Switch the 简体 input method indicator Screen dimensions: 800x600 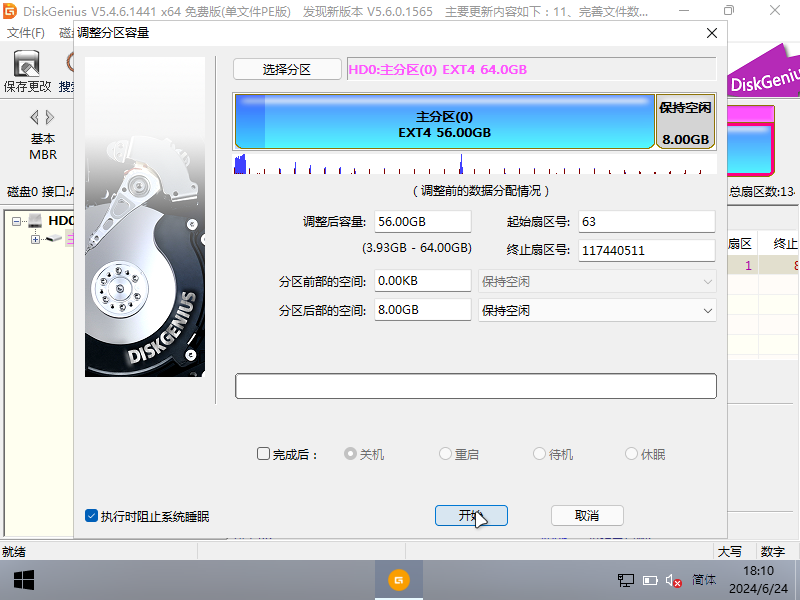click(x=704, y=580)
